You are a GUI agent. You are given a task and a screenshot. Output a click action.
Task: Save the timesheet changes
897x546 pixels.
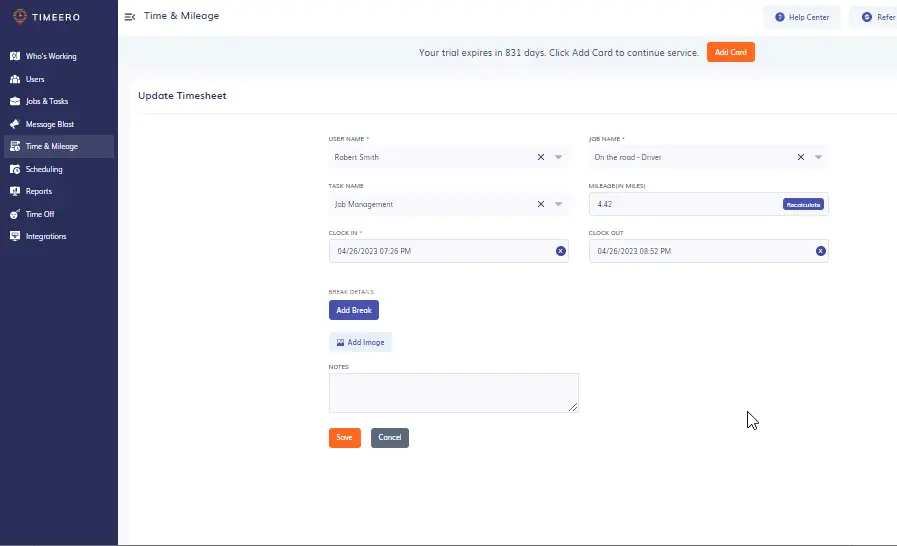(x=344, y=438)
